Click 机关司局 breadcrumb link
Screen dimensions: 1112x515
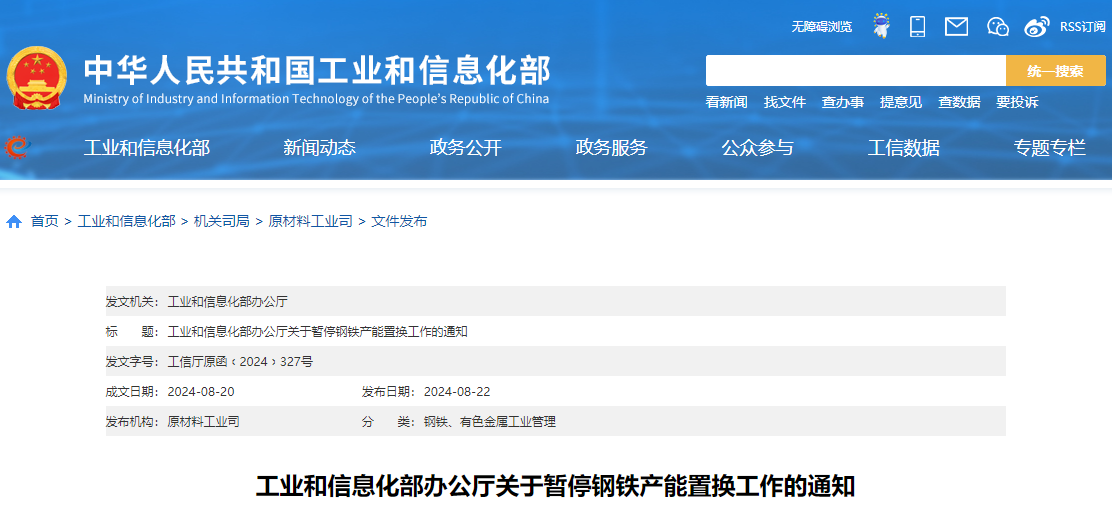tap(222, 221)
